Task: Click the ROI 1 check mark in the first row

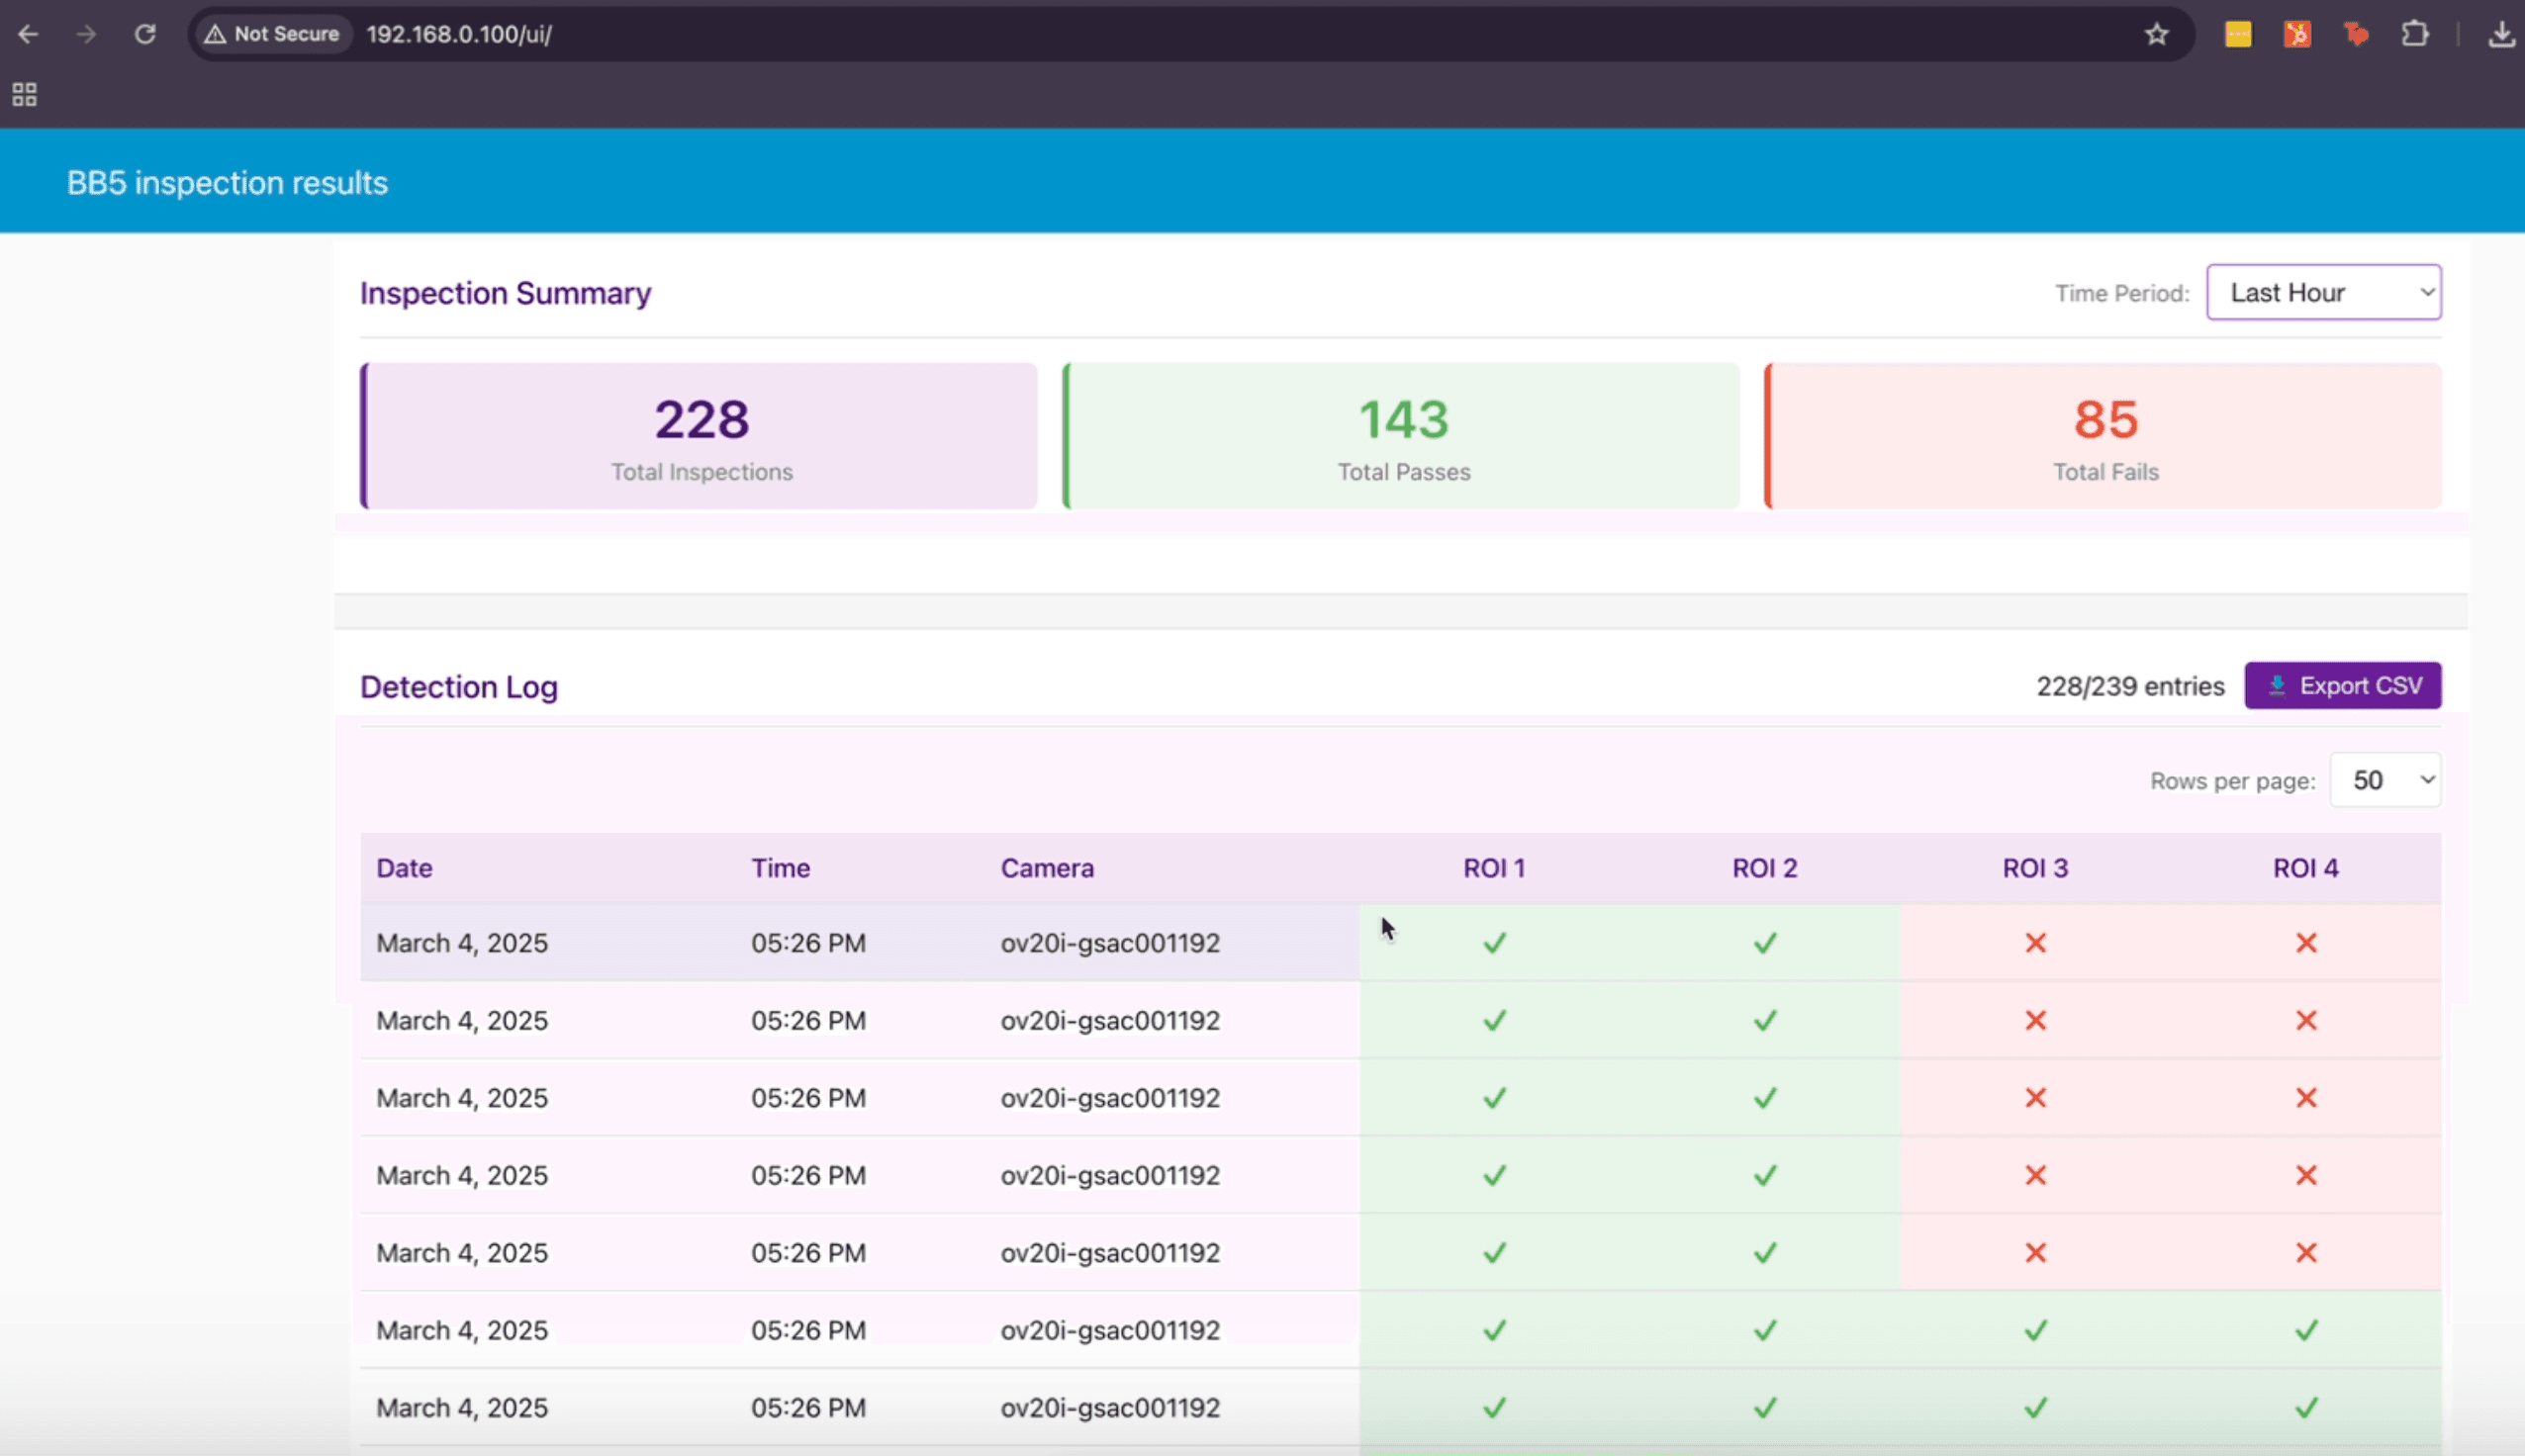Action: [1493, 942]
